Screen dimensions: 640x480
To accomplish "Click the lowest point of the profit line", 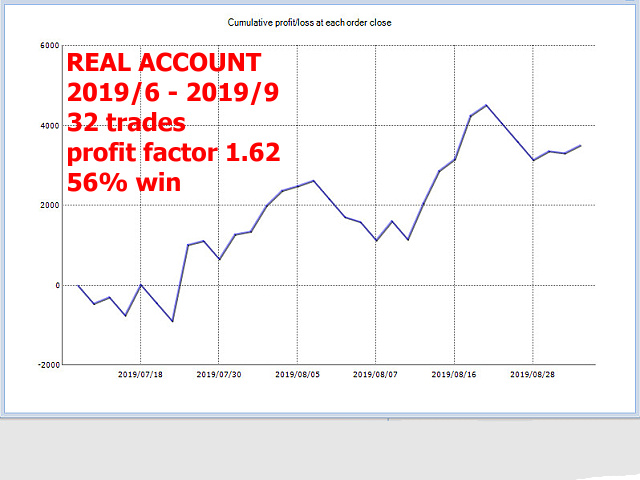I will [173, 321].
